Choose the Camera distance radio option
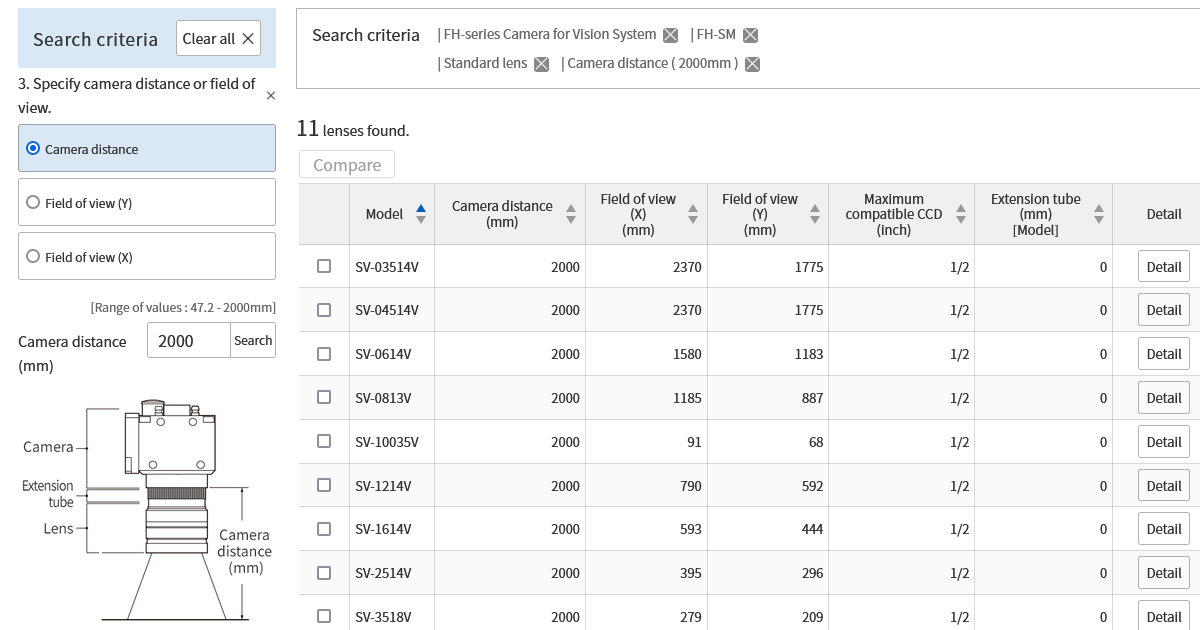This screenshot has width=1200, height=630. [x=34, y=149]
